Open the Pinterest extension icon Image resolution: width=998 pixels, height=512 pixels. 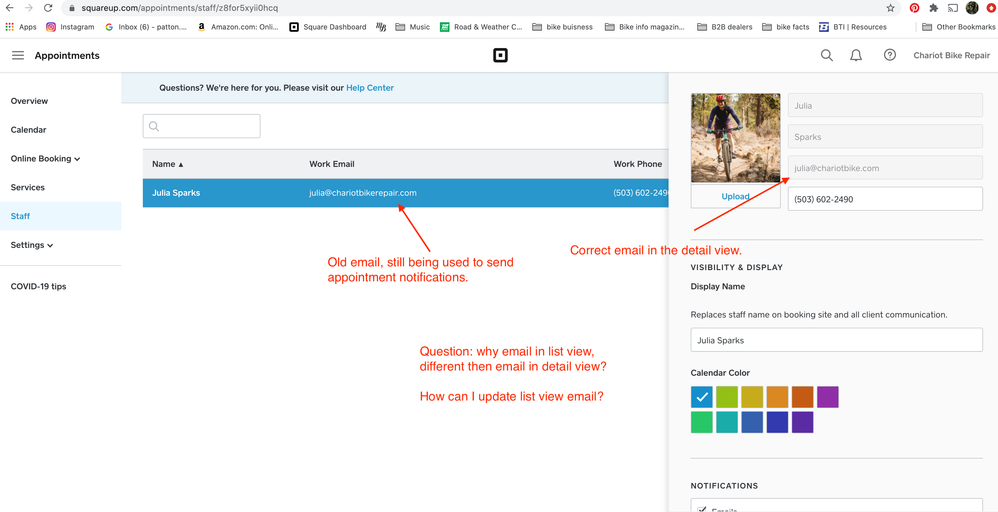pos(914,8)
